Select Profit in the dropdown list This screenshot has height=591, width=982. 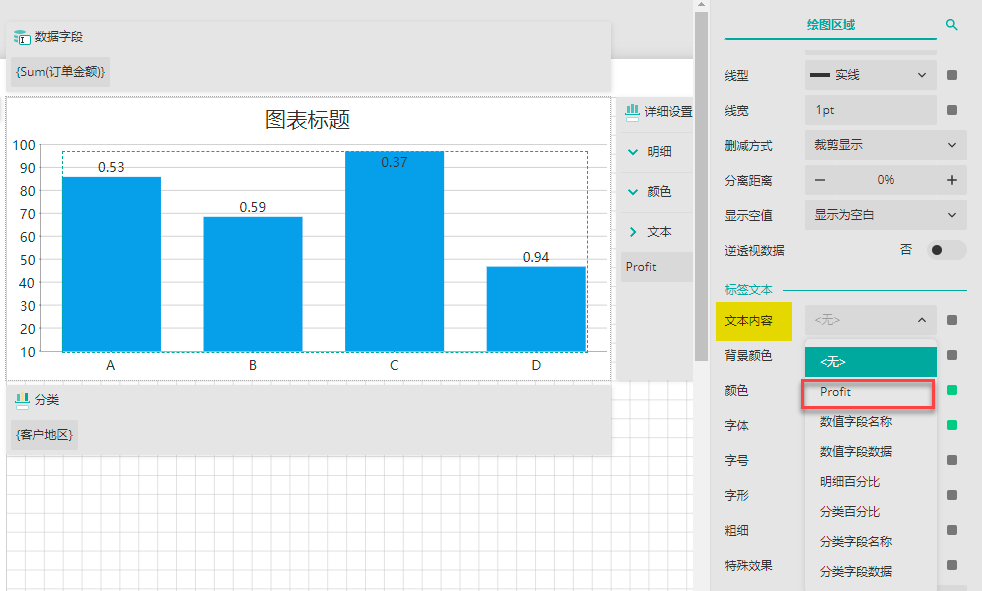(x=871, y=392)
